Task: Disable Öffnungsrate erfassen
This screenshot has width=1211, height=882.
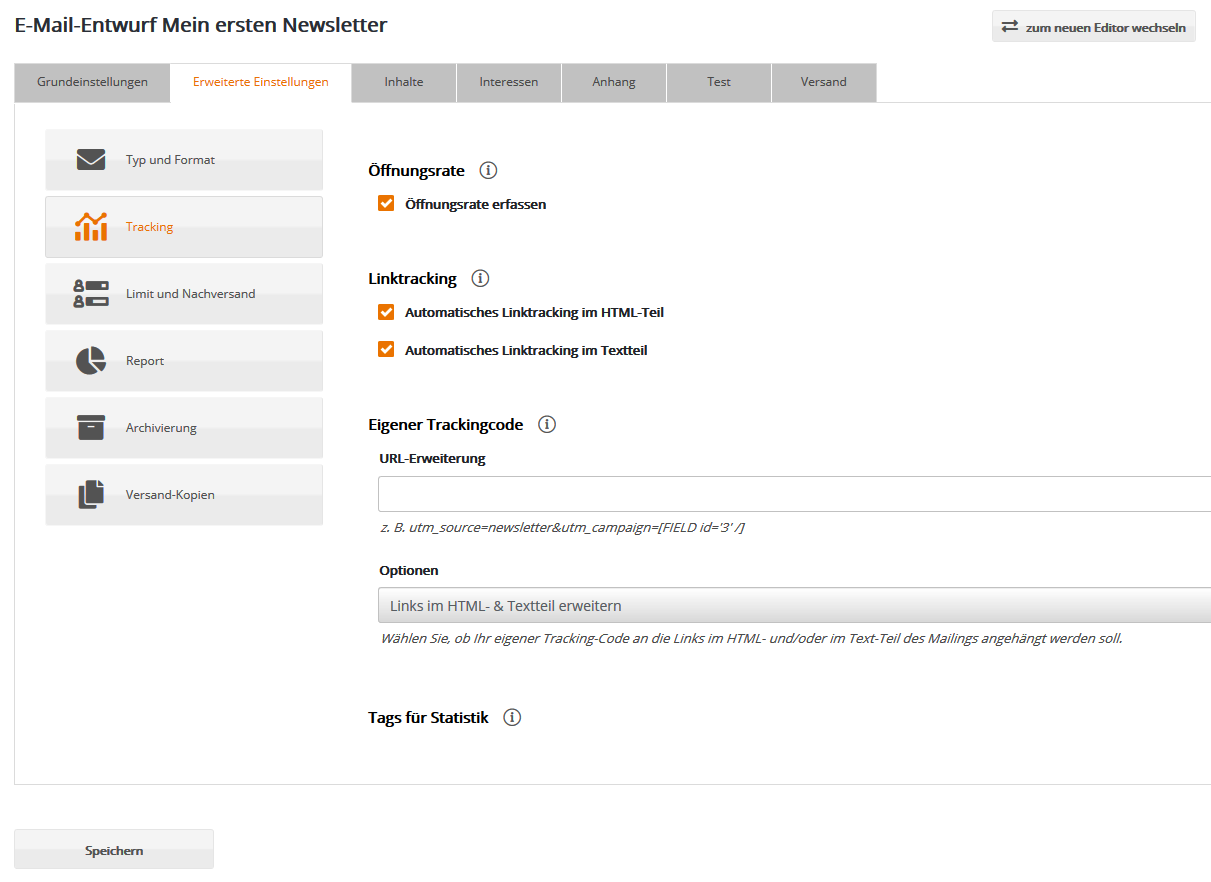Action: 386,203
